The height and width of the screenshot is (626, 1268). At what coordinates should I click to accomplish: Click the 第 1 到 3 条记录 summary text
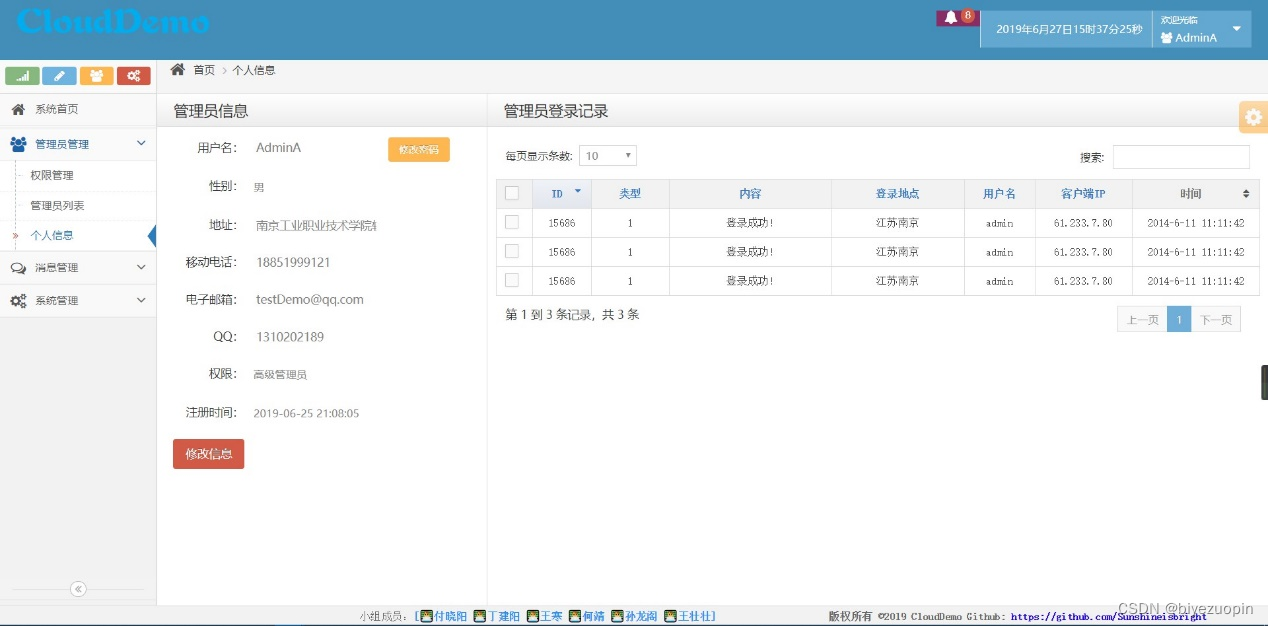click(572, 315)
